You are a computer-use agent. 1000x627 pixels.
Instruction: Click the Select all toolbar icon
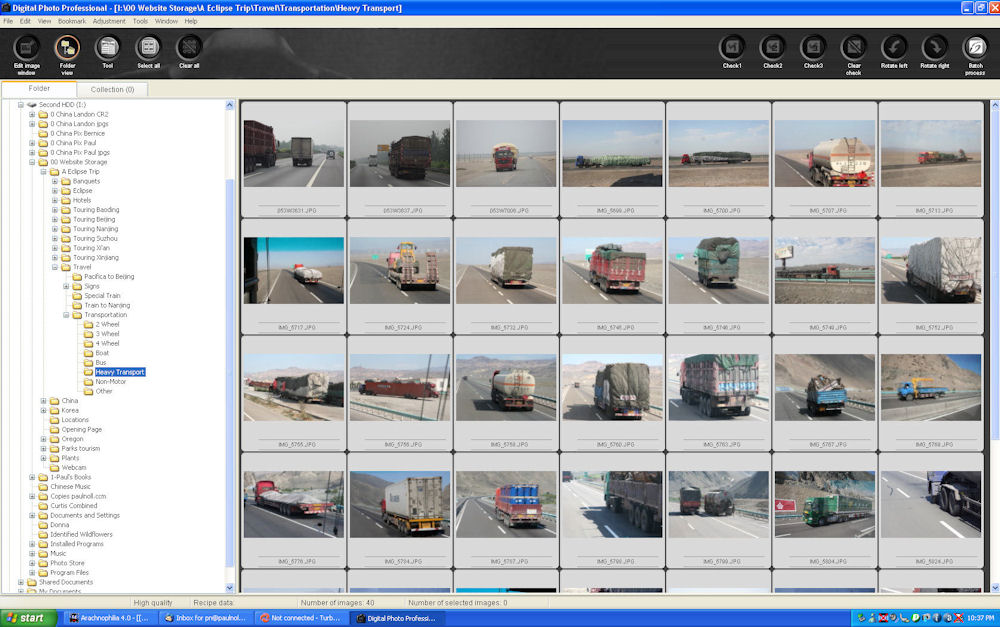(x=148, y=48)
